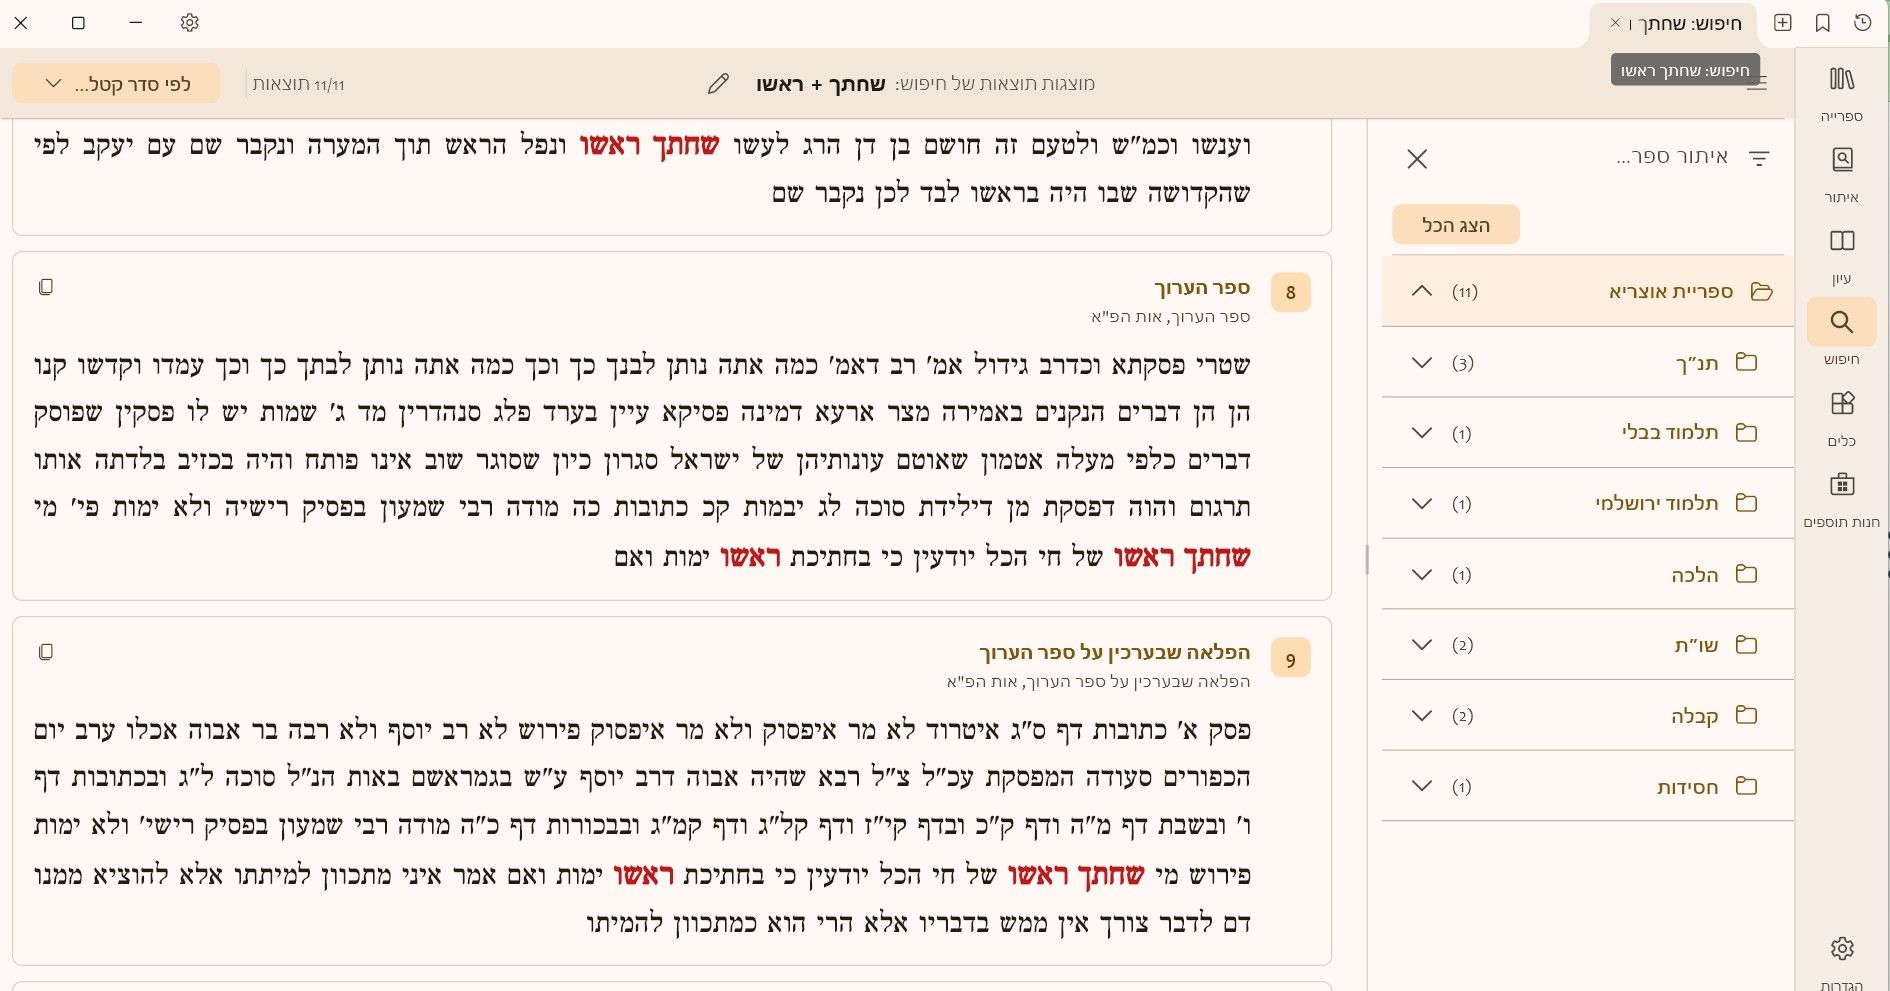This screenshot has width=1890, height=991.
Task: Click the result number 8 badge
Action: [x=1290, y=292]
